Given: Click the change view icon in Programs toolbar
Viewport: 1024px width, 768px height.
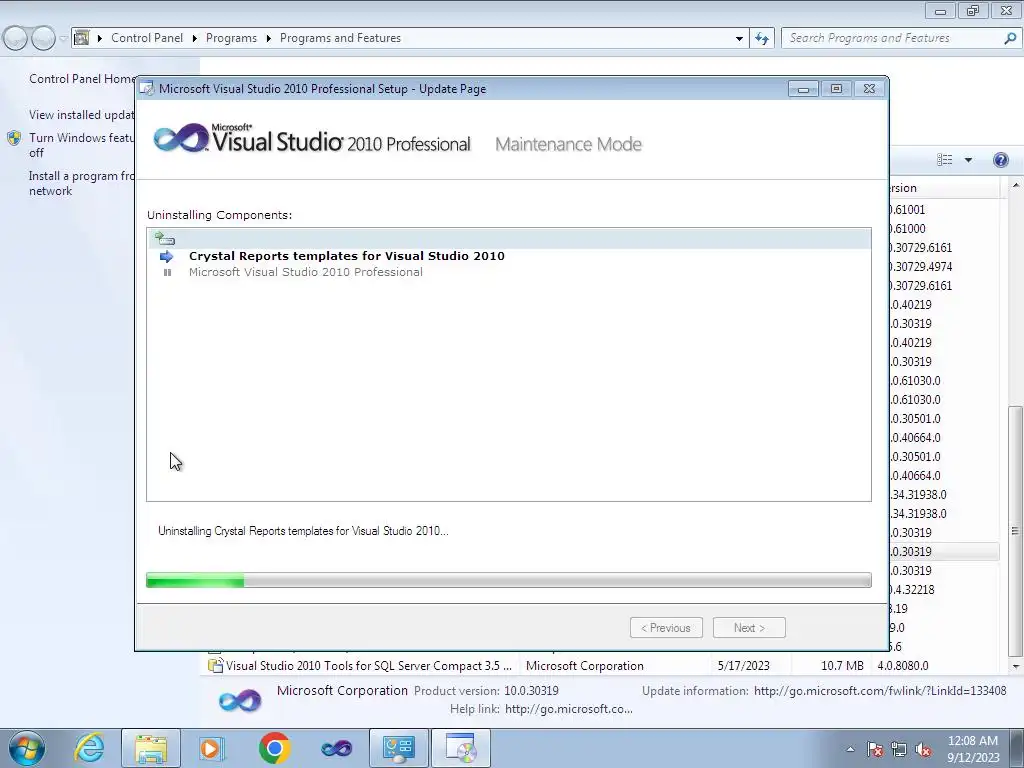Looking at the screenshot, I should pos(944,160).
